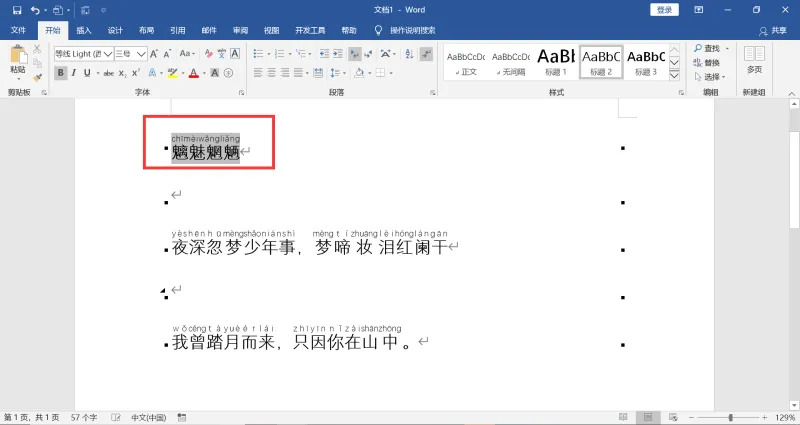Toggle strikethrough abc formatting
The height and width of the screenshot is (425, 800).
pyautogui.click(x=108, y=73)
